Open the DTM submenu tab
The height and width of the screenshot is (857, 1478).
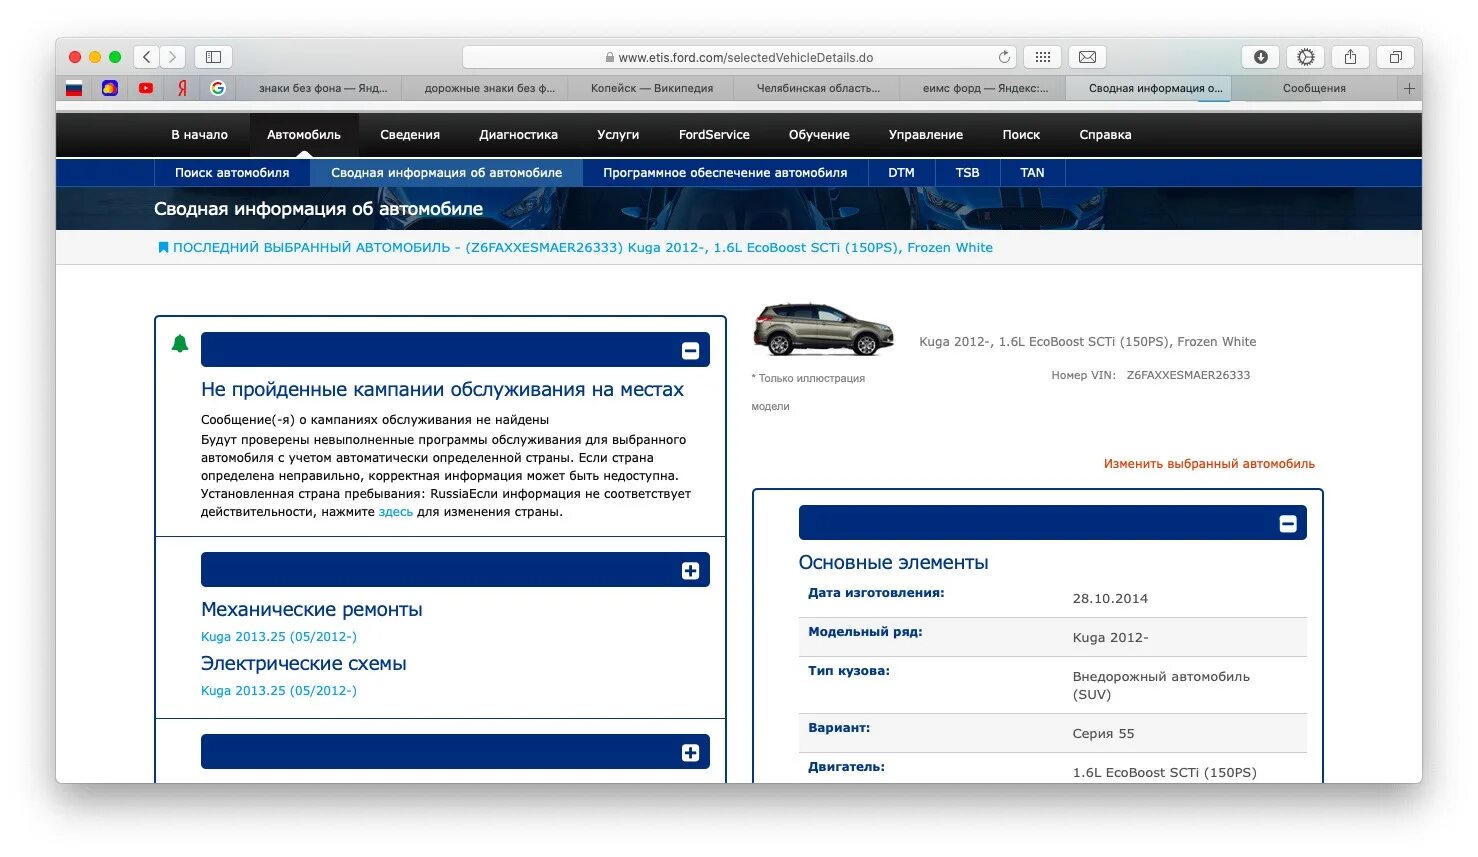click(901, 173)
